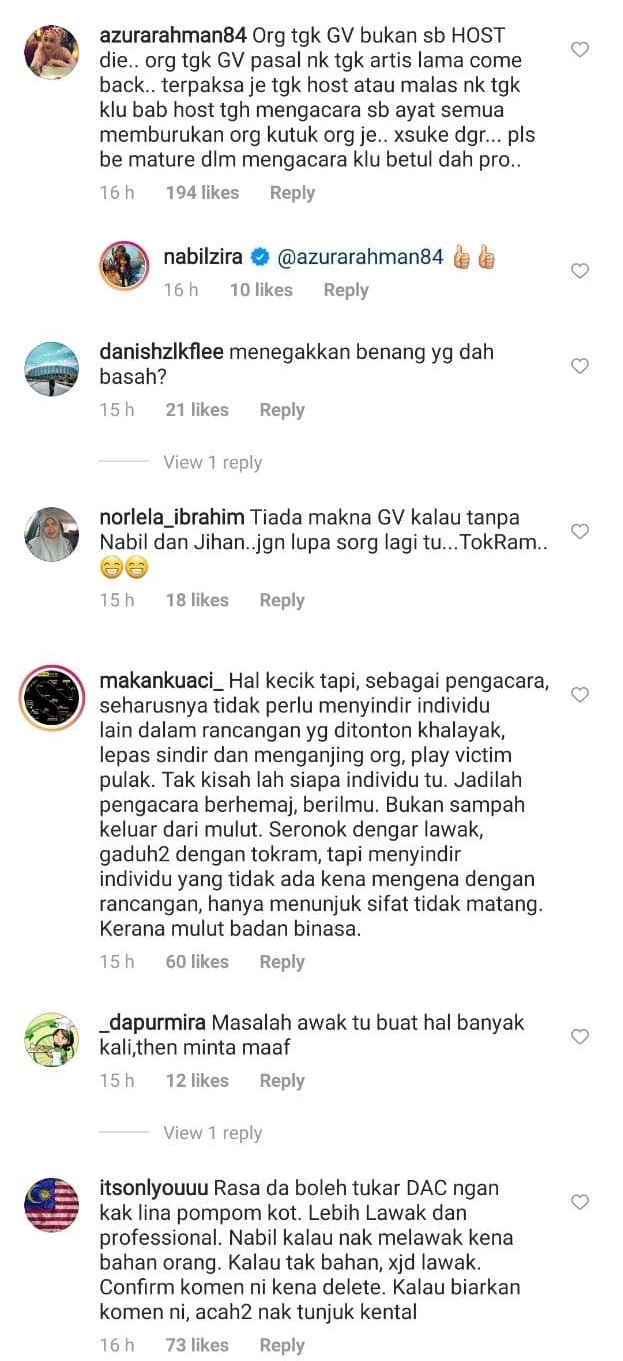623x1361 pixels.
Task: Tap the heart next to _dapurmira's comment
Action: click(579, 1037)
